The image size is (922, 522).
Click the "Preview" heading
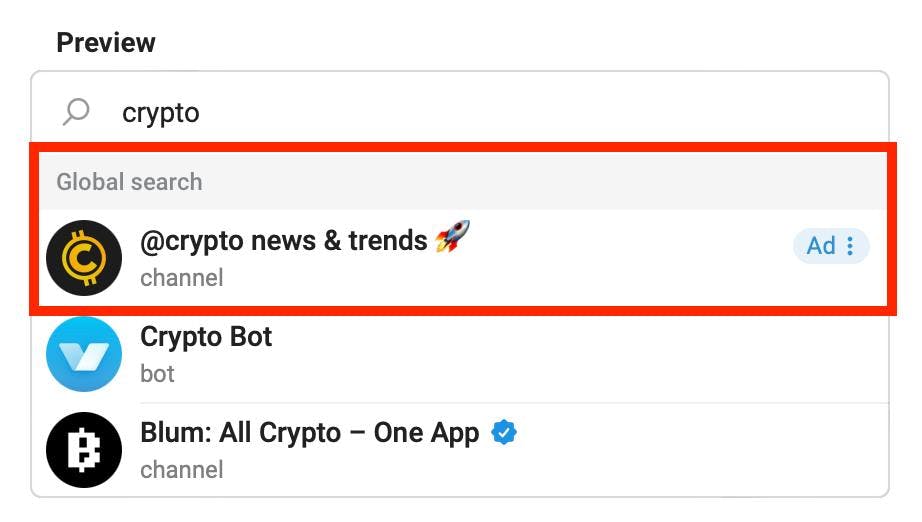pos(106,43)
